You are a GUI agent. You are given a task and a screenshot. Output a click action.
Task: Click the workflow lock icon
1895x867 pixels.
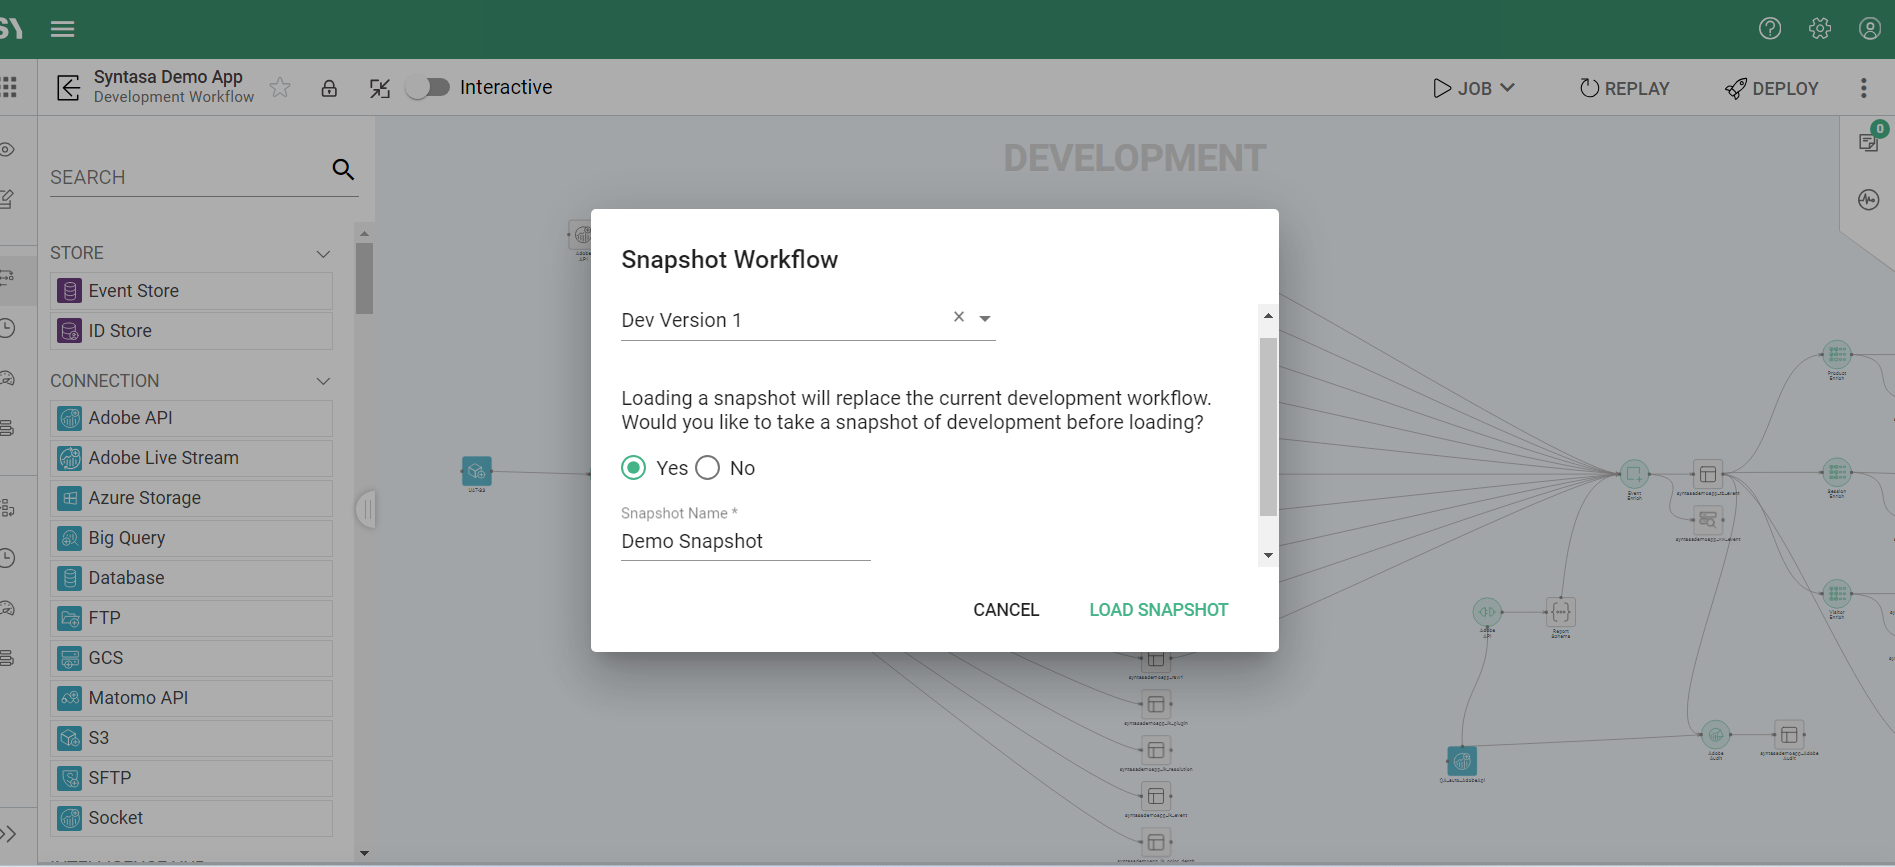(x=329, y=88)
